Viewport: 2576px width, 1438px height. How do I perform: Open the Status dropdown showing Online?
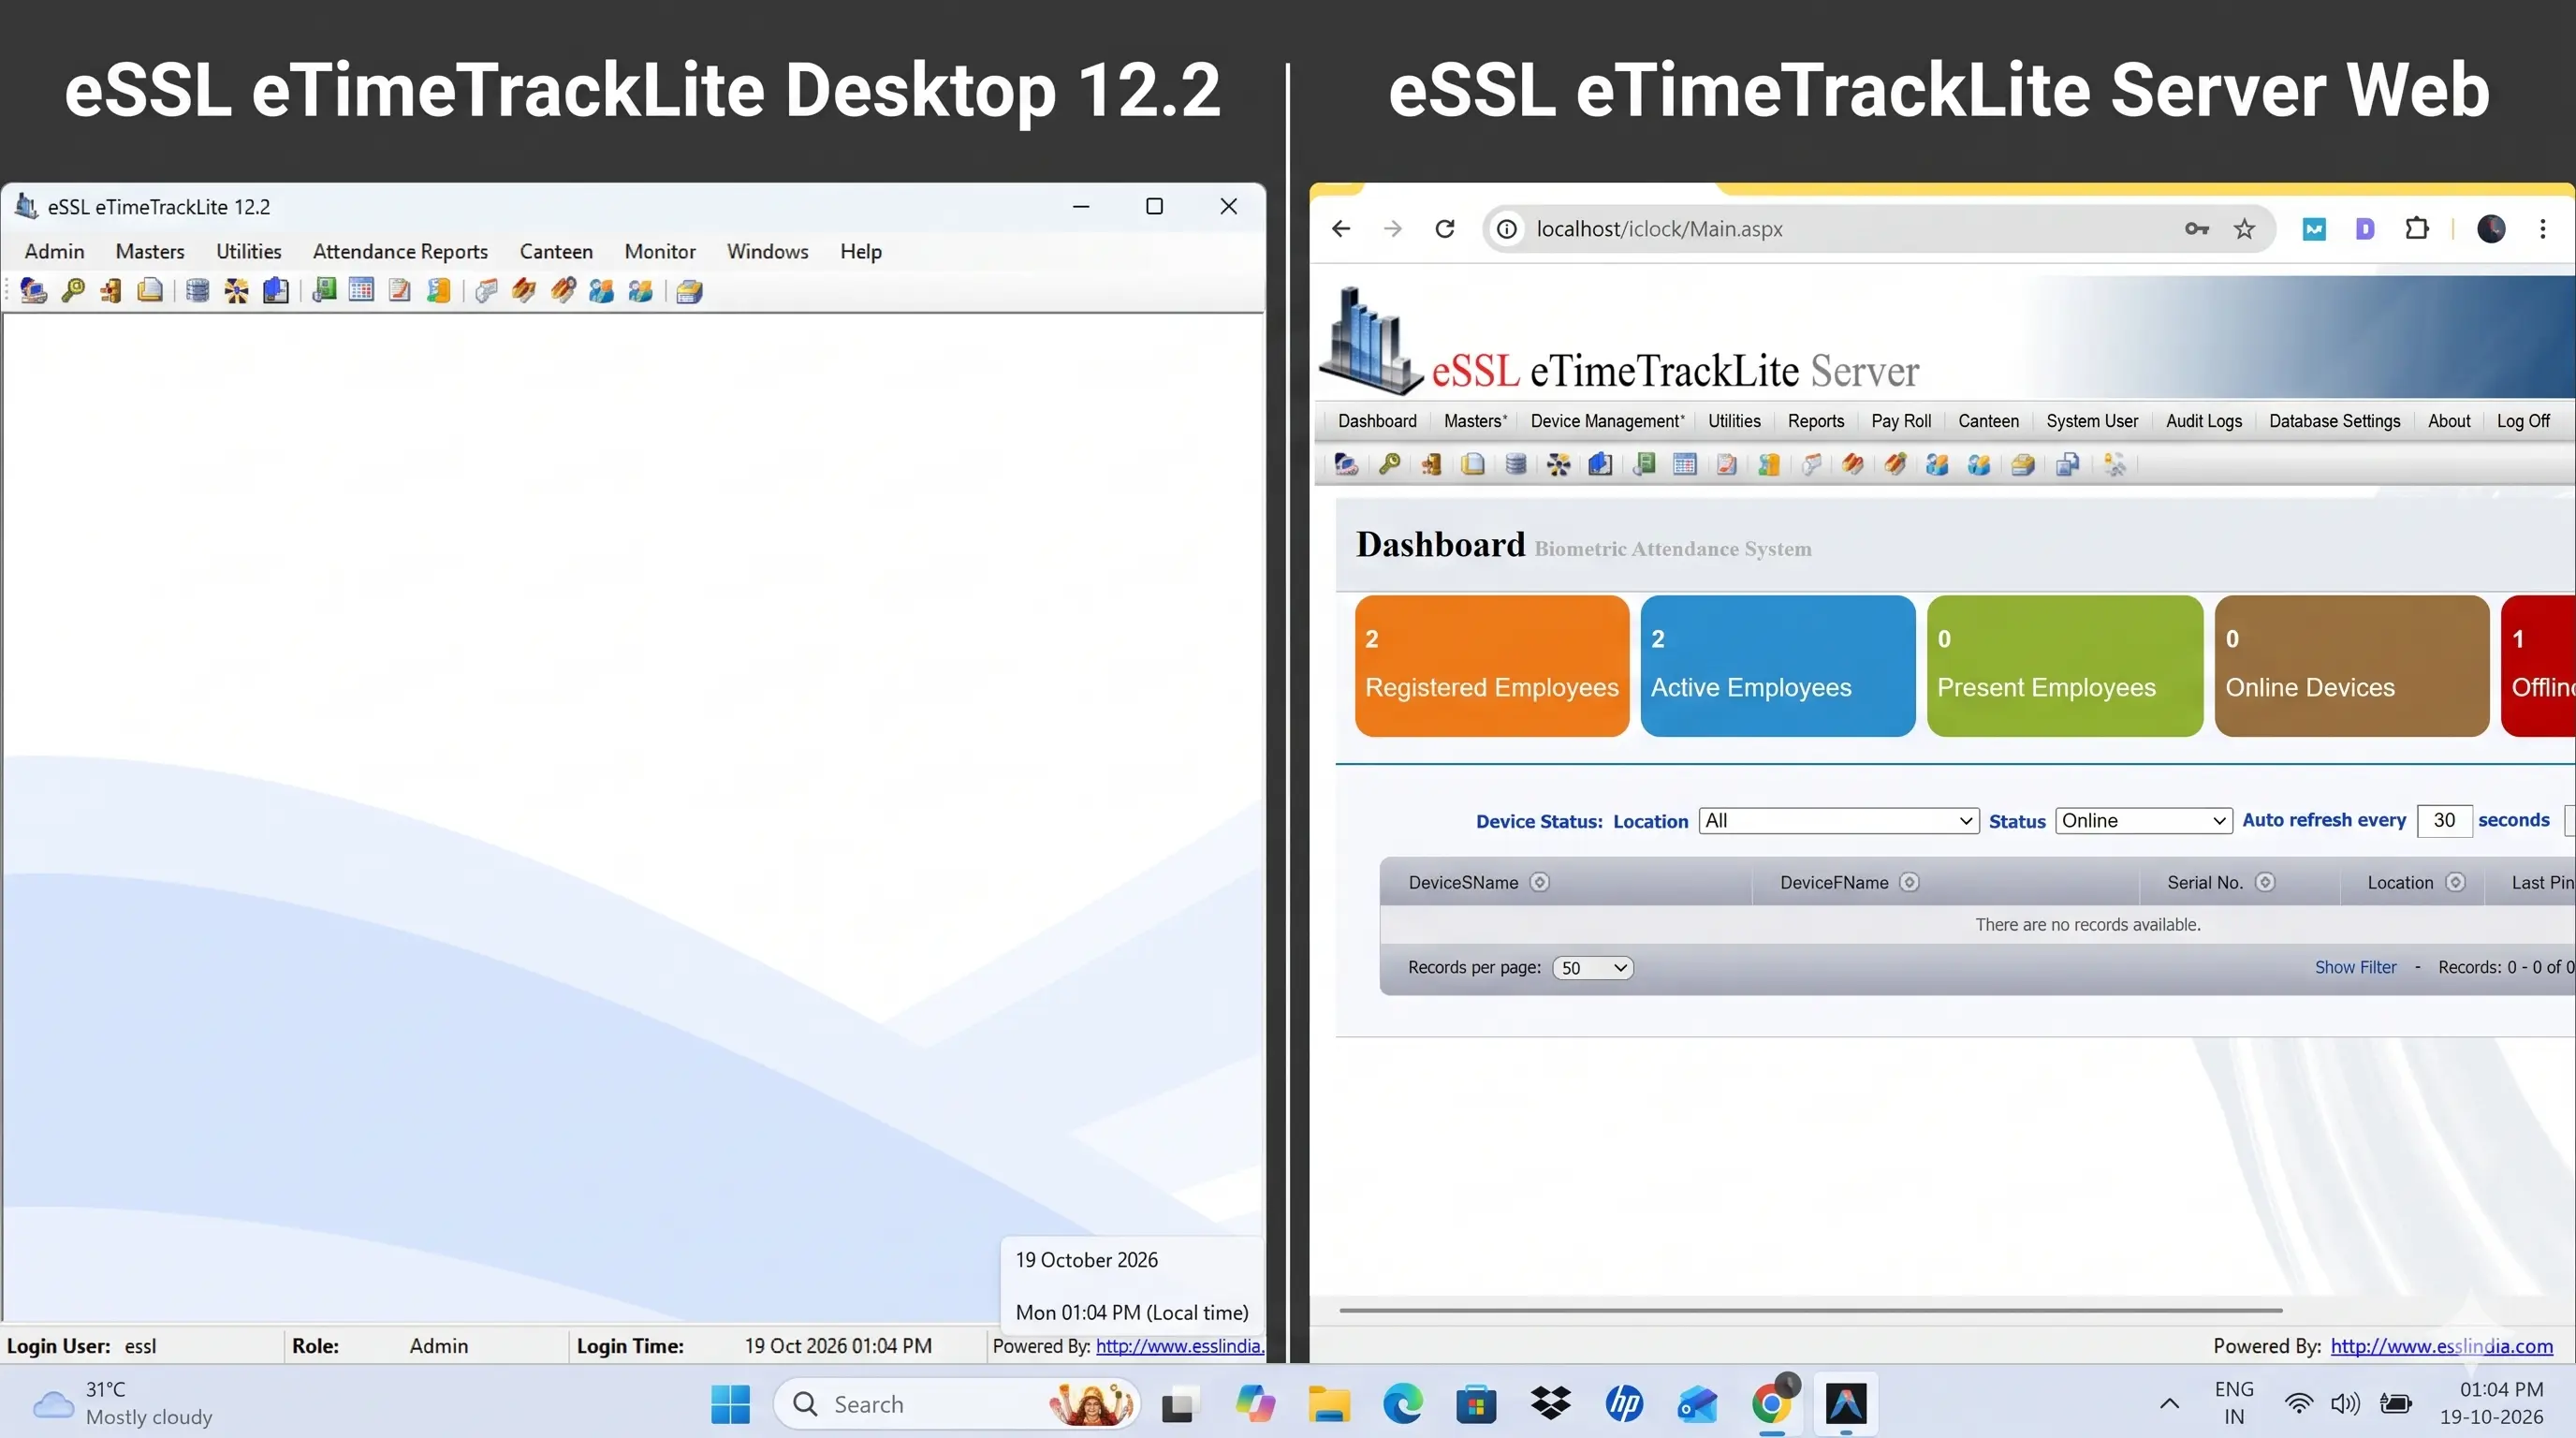tap(2143, 821)
